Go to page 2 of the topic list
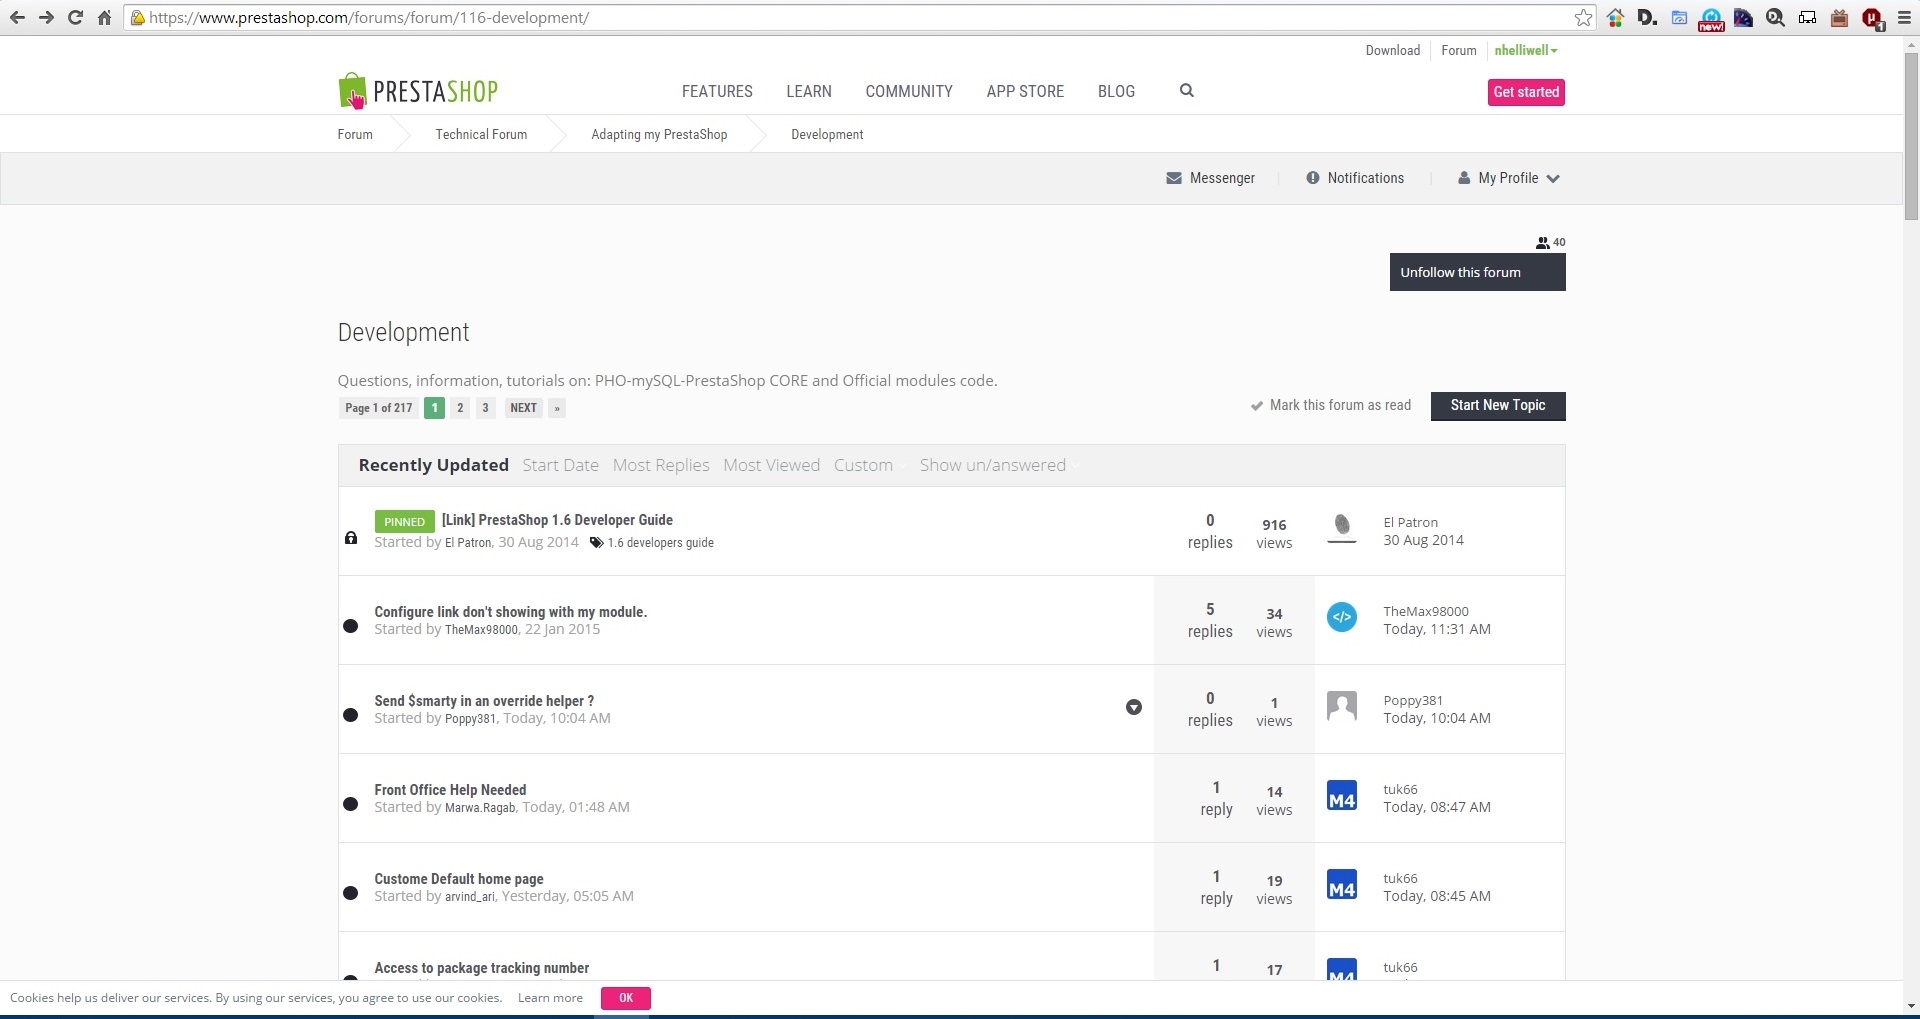Image resolution: width=1920 pixels, height=1019 pixels. pos(460,408)
